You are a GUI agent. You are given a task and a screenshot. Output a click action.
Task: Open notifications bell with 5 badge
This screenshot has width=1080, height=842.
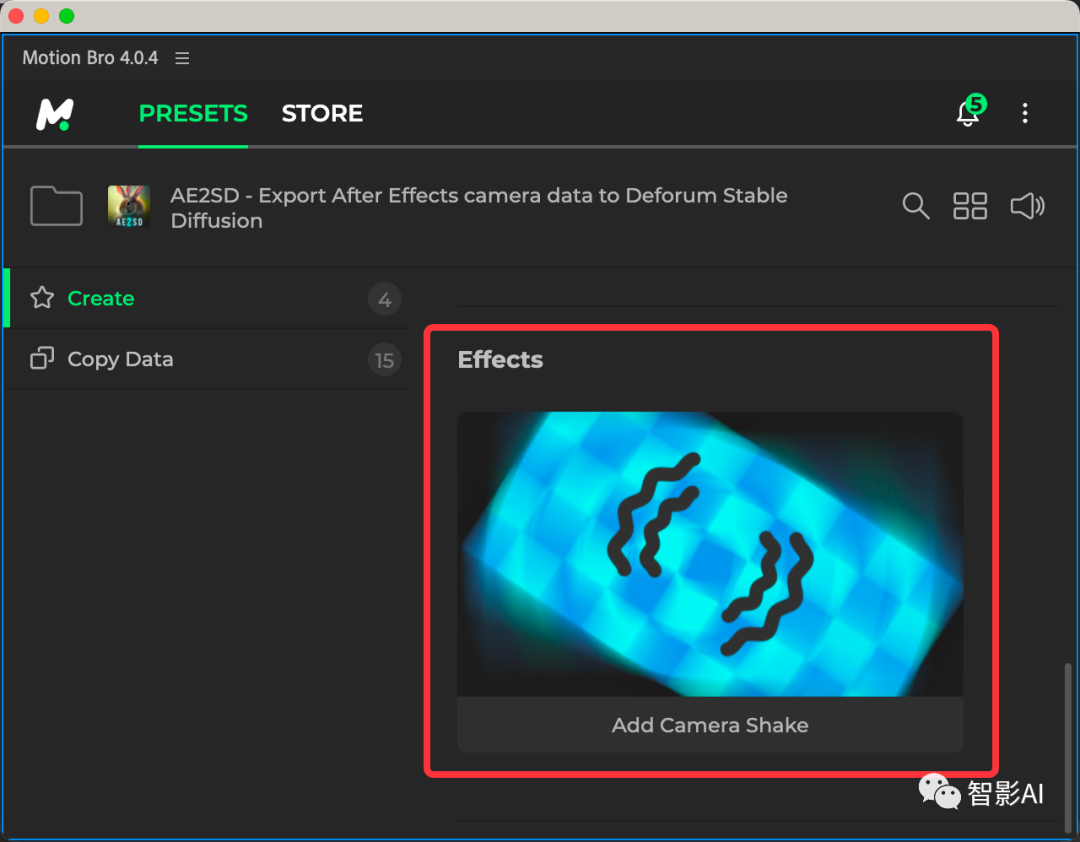click(970, 111)
